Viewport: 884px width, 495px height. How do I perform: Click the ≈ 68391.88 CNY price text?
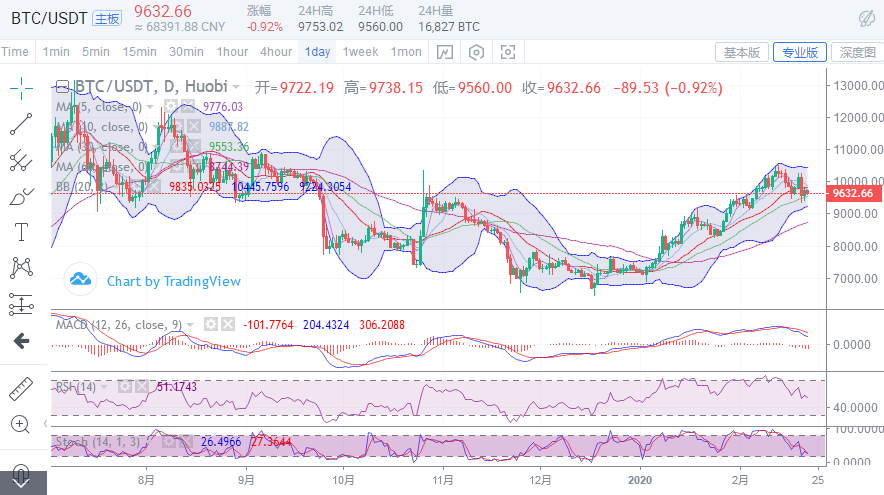tap(180, 26)
